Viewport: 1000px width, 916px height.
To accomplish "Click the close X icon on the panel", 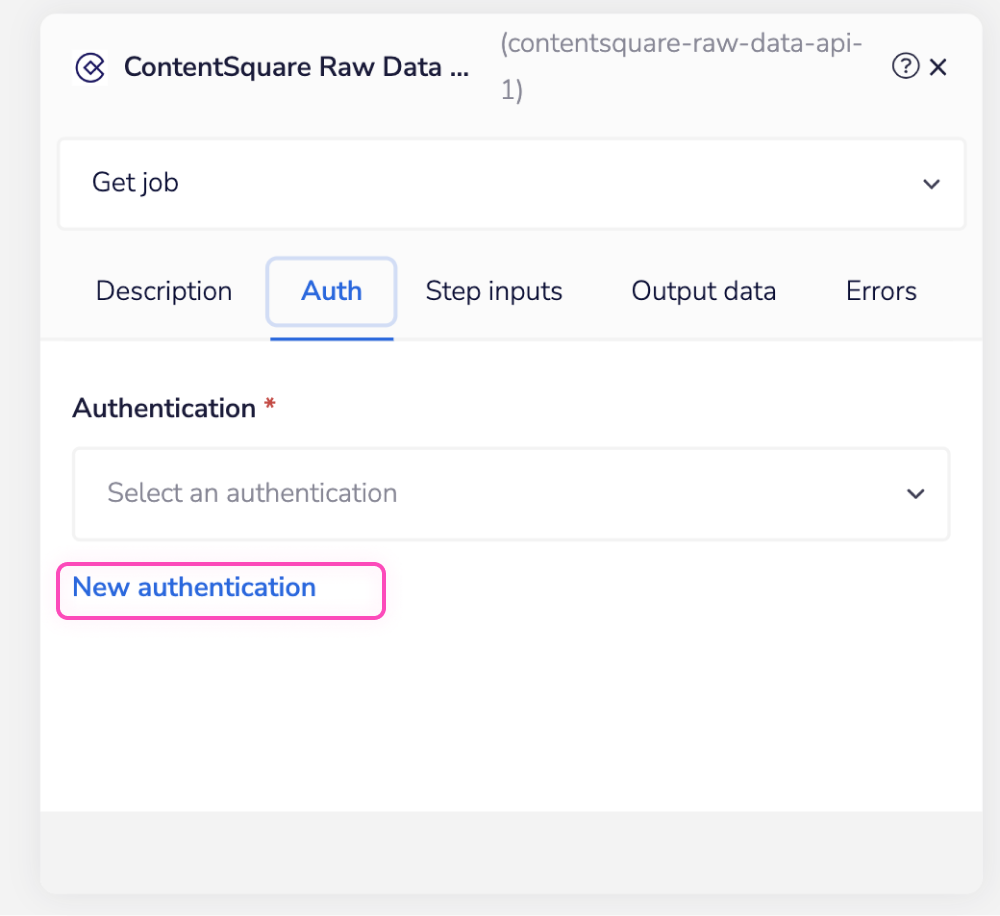I will tap(938, 67).
